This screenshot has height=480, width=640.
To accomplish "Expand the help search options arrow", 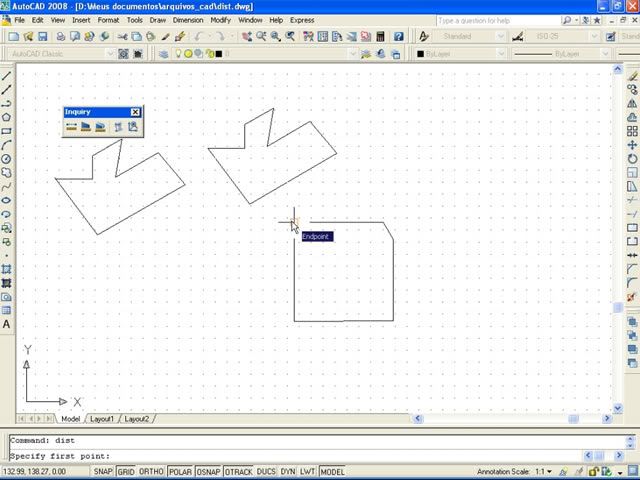I will (x=576, y=20).
